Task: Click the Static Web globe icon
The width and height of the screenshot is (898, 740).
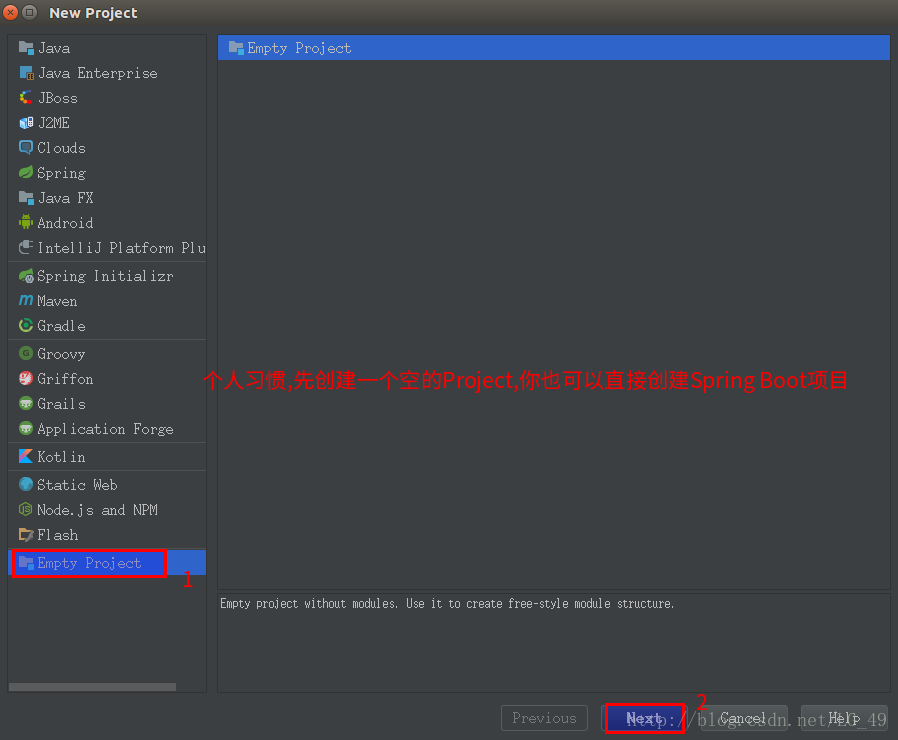Action: [x=26, y=484]
